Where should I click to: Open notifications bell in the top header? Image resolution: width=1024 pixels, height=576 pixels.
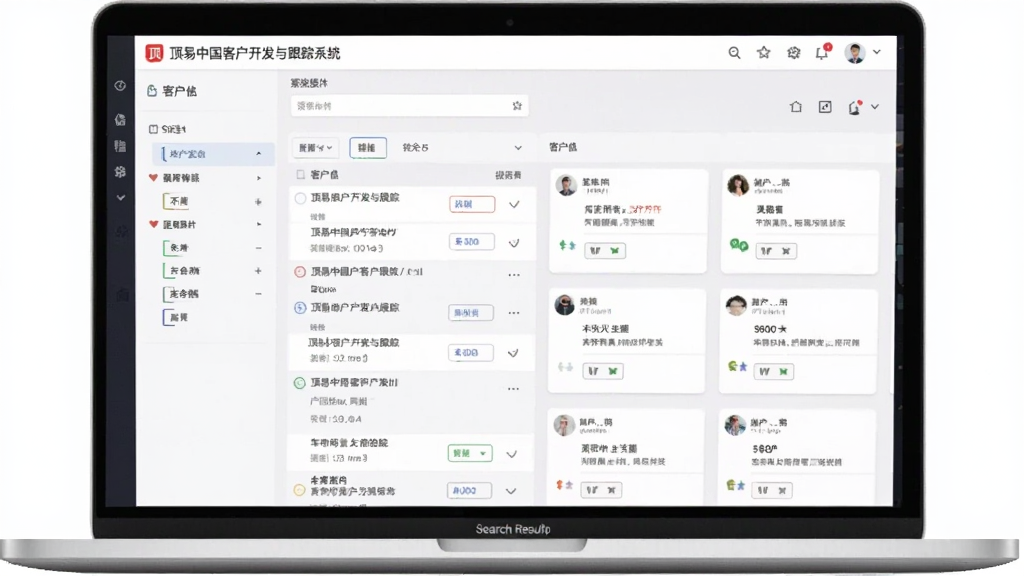822,53
